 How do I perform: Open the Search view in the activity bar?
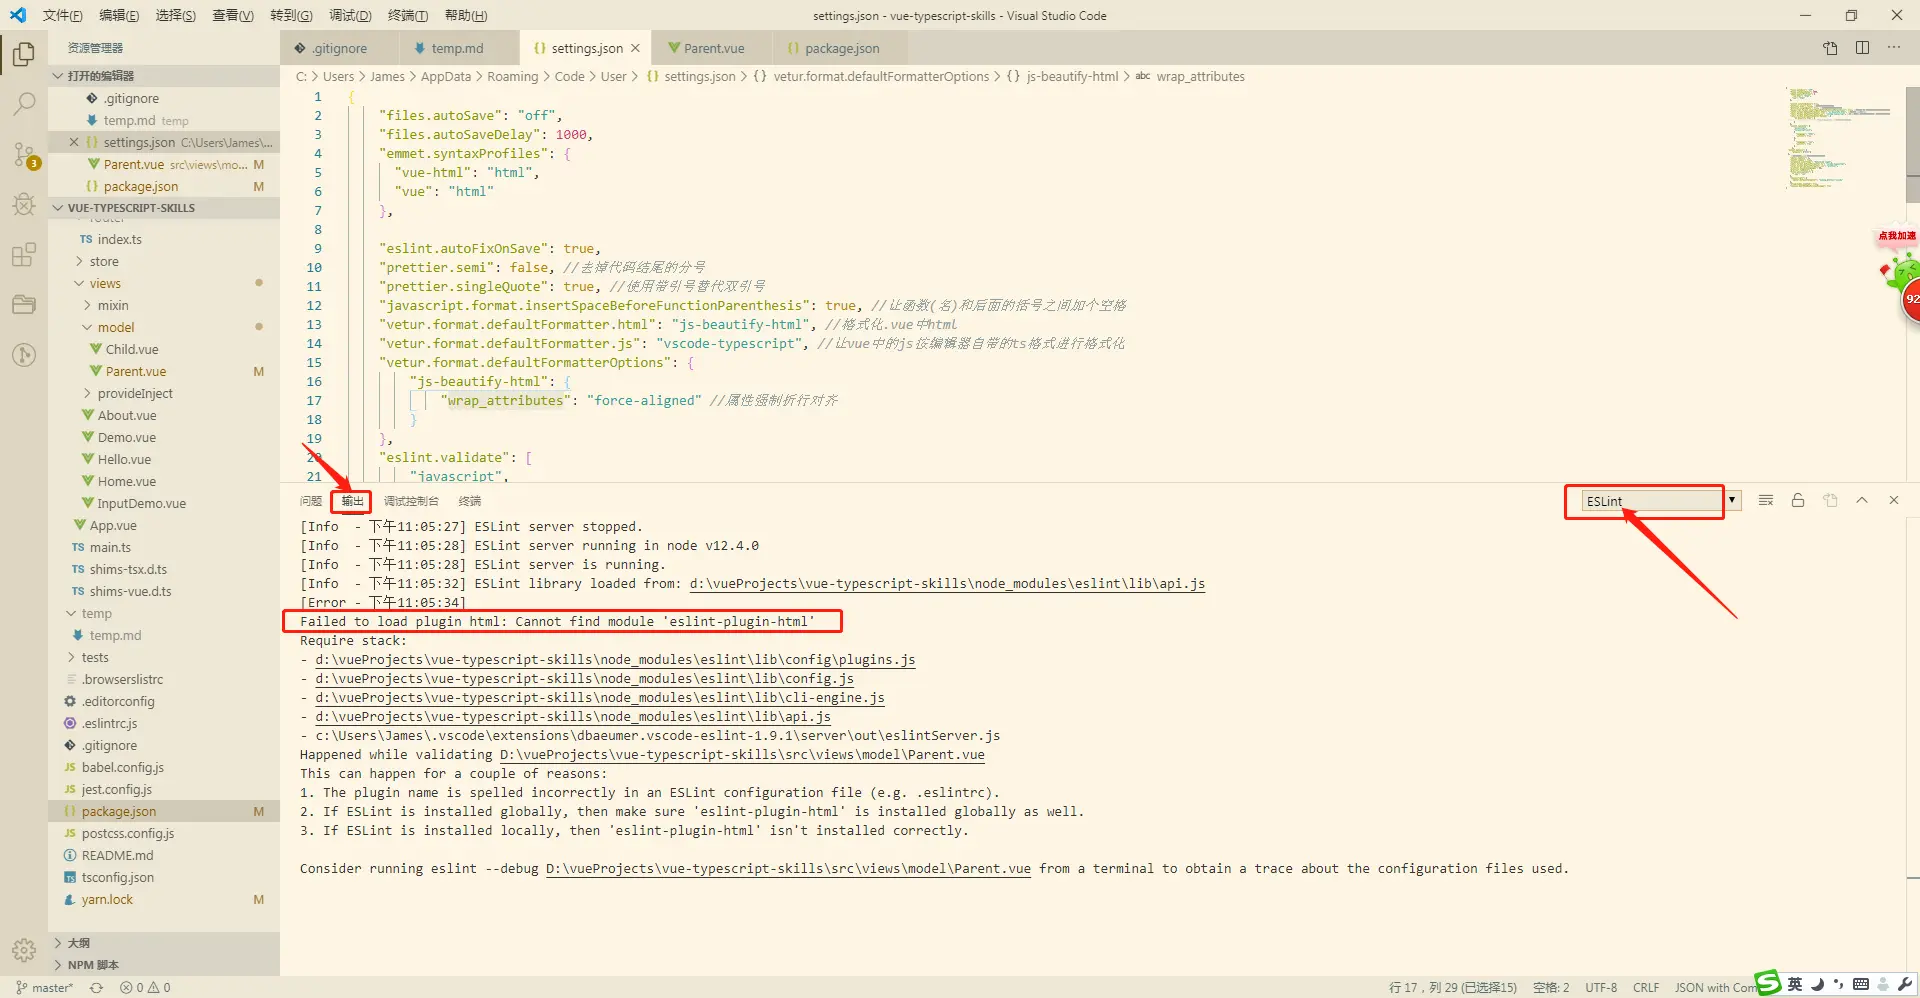(24, 104)
